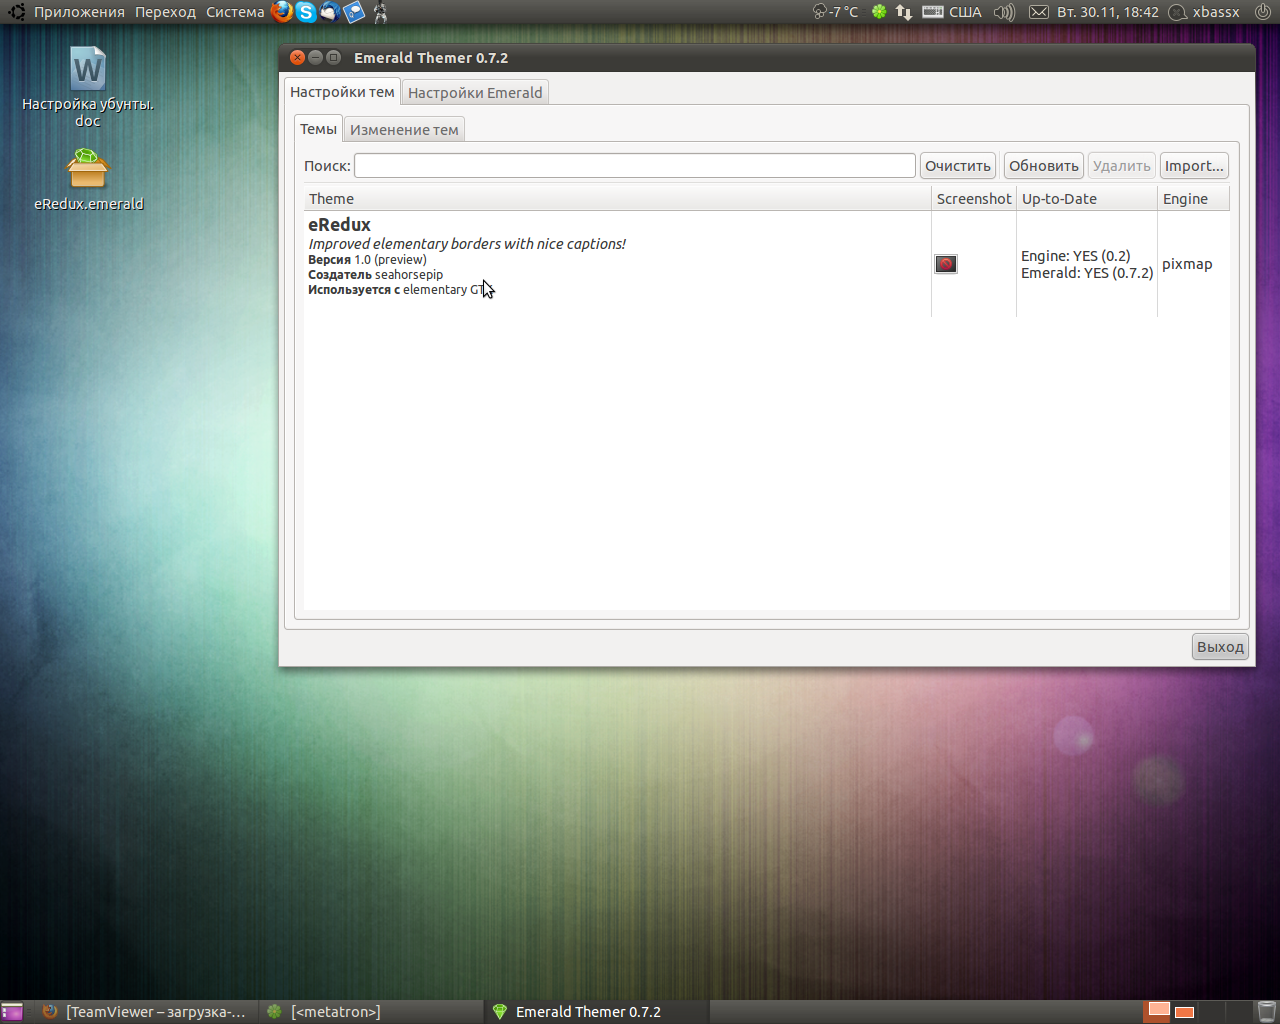The width and height of the screenshot is (1280, 1024).
Task: Open the Система menu
Action: tap(235, 12)
